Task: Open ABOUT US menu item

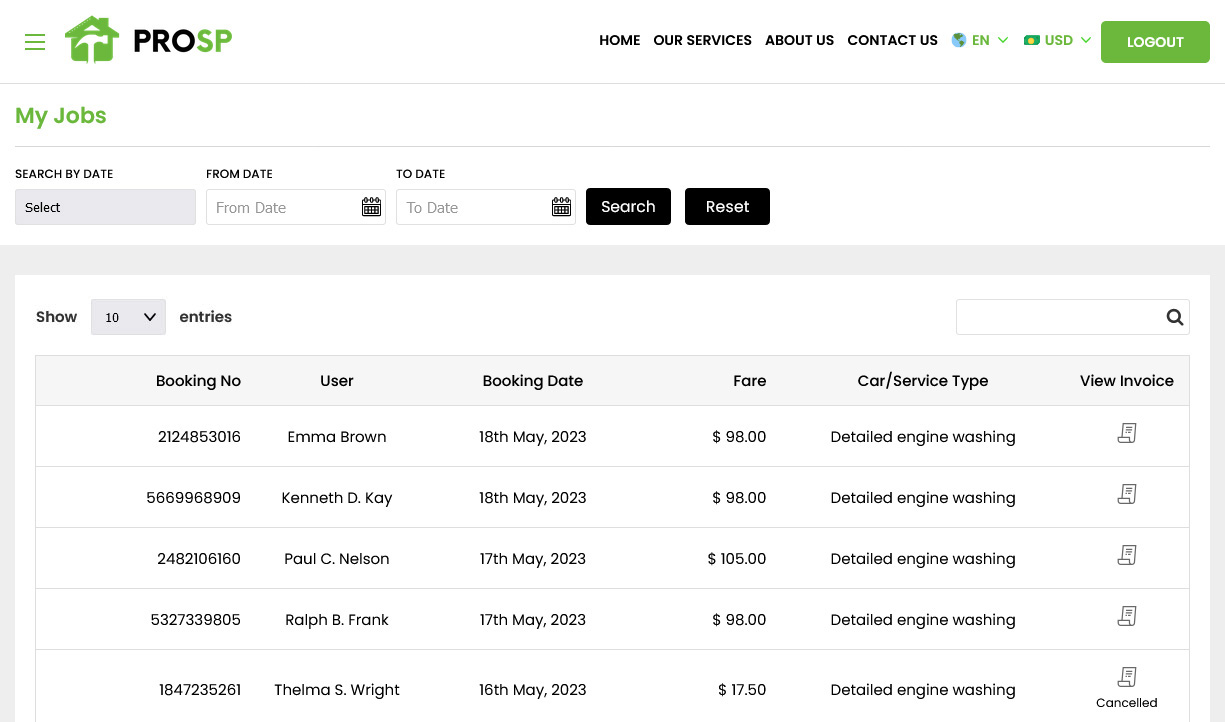Action: tap(799, 40)
